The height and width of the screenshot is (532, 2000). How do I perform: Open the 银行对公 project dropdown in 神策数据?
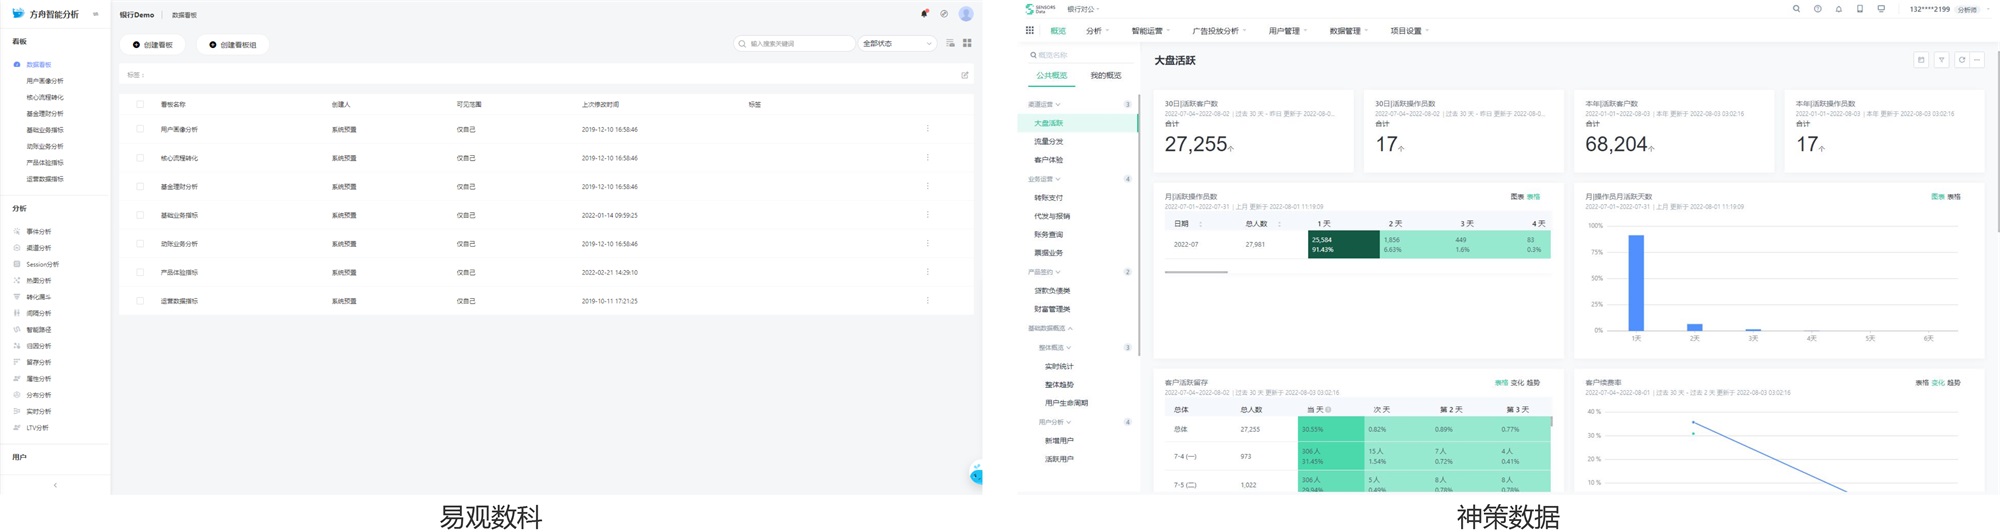pos(1083,9)
